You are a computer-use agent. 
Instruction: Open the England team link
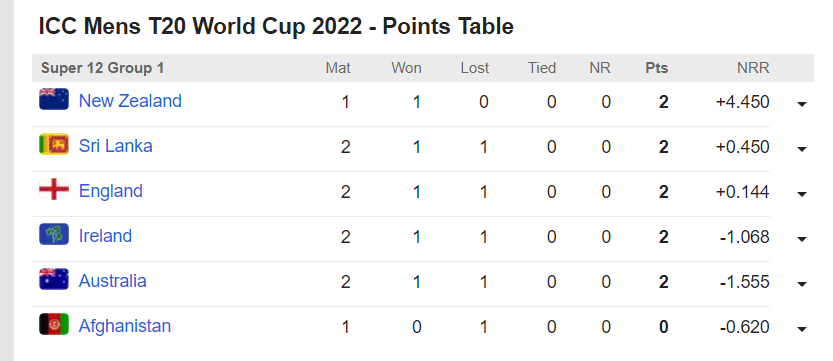coord(110,191)
